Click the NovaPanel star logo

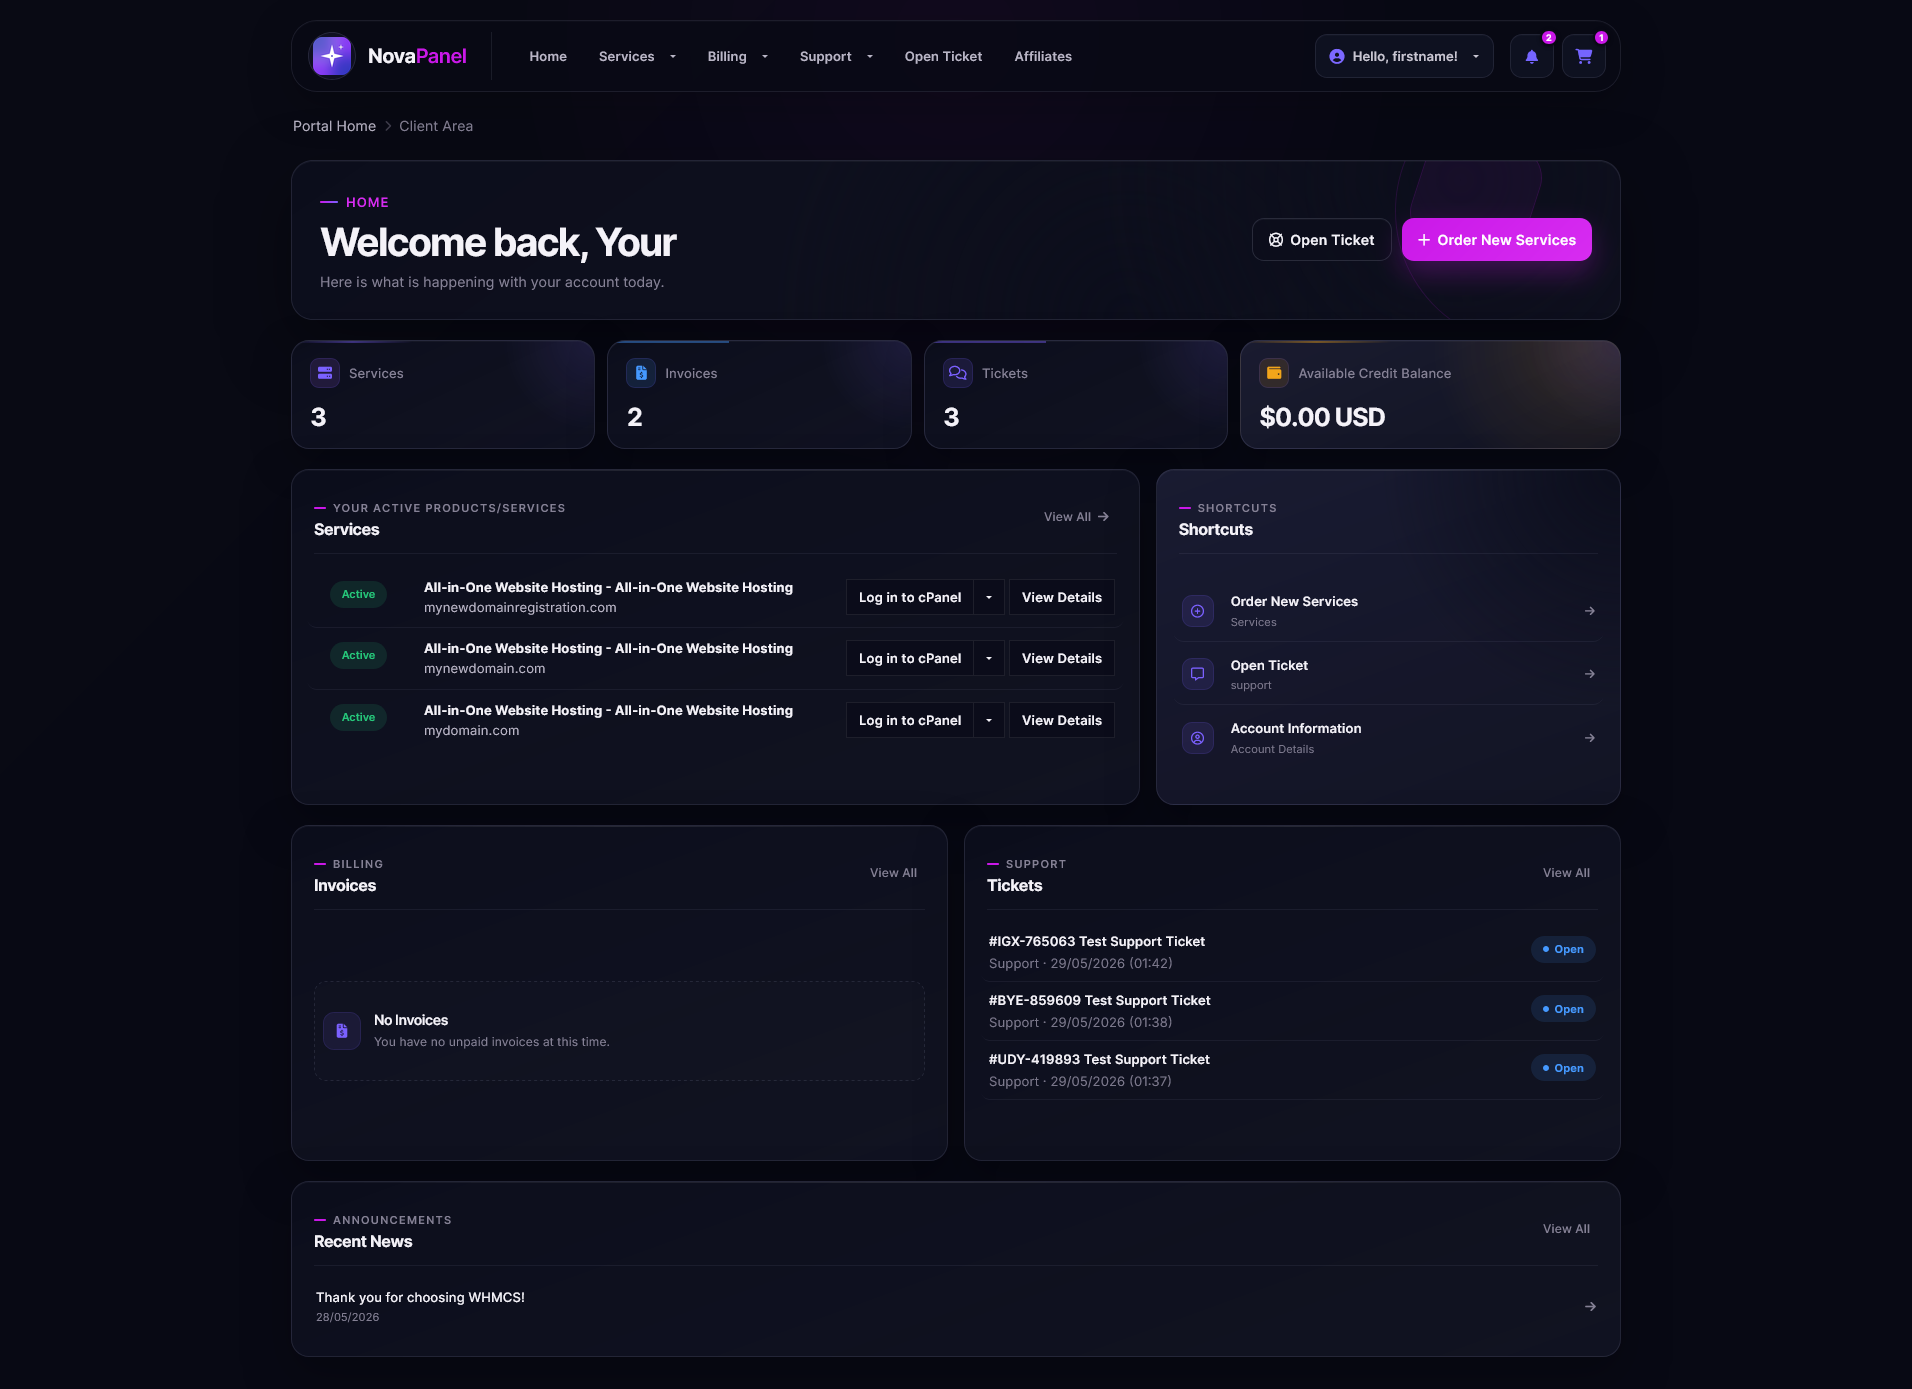[x=332, y=56]
